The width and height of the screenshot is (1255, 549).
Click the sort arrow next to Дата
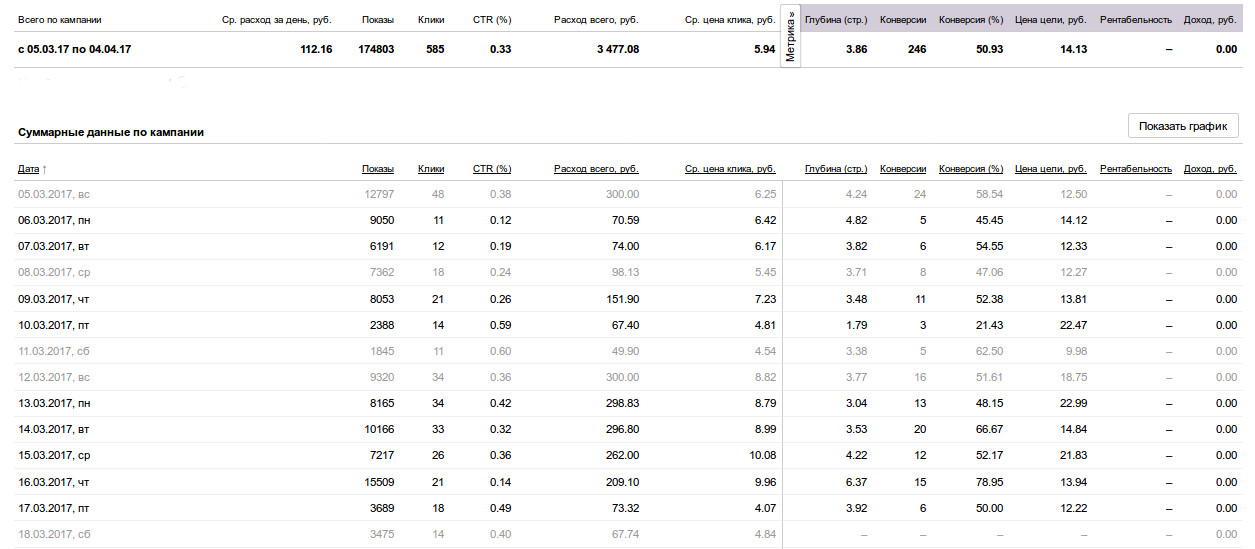click(45, 169)
